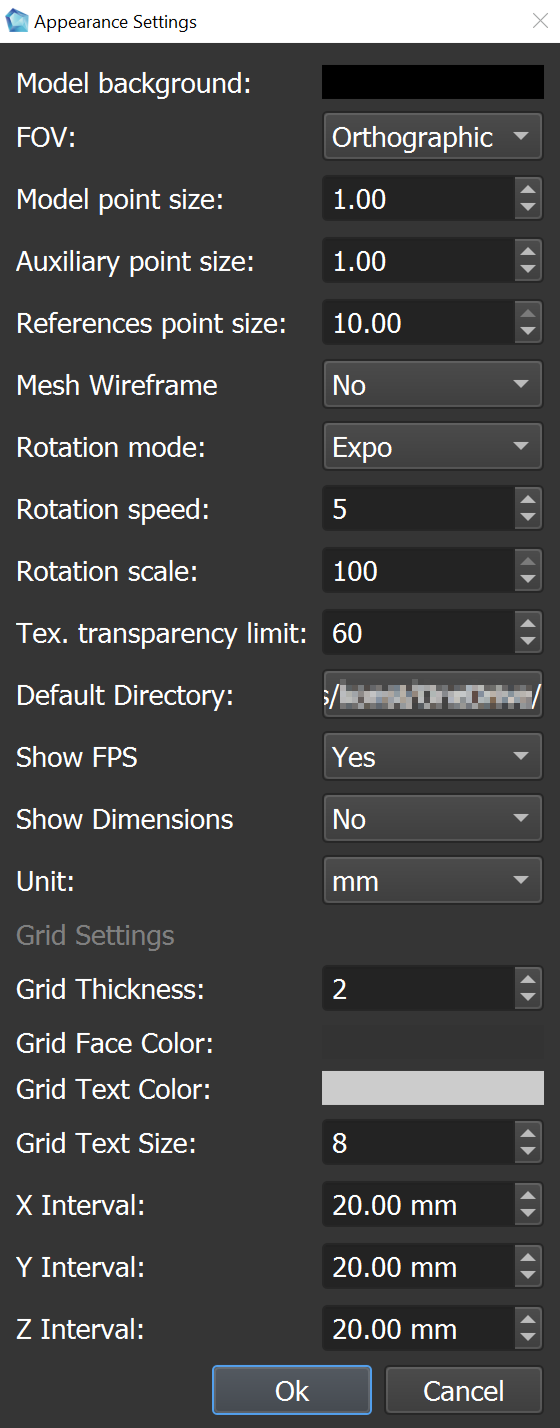
Task: Click the Y Interval 20.00 mm field
Action: 418,1268
